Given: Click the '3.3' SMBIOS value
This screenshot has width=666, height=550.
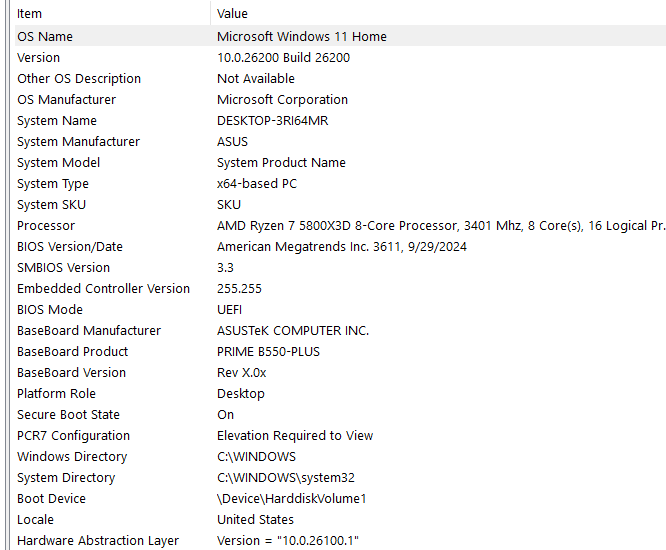Looking at the screenshot, I should [x=225, y=268].
